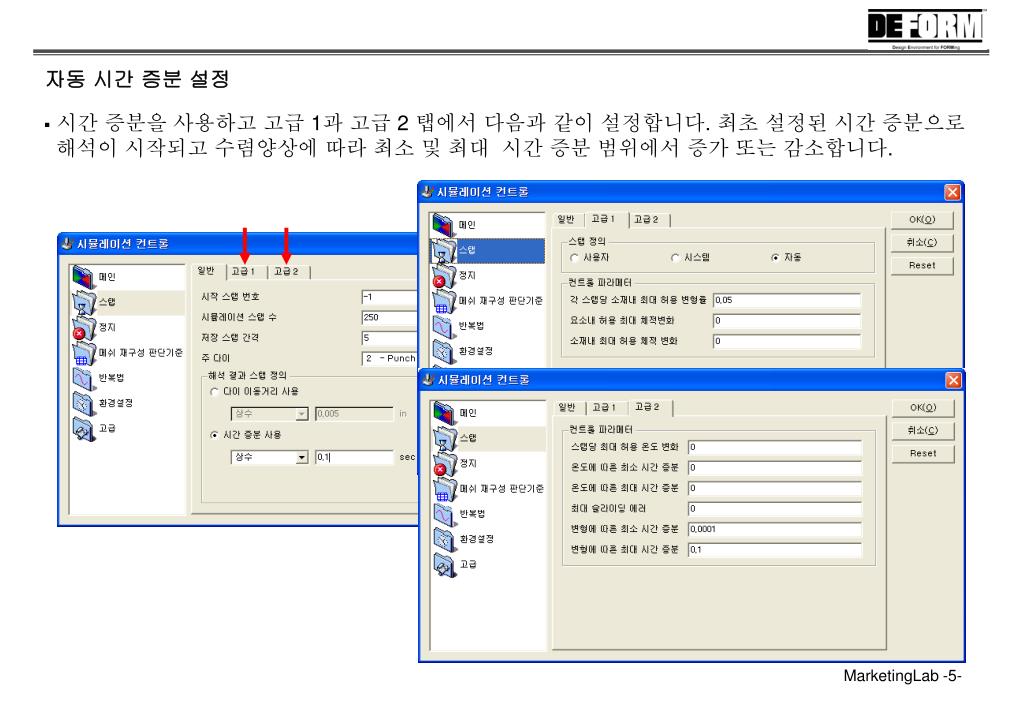Click highlighted 스텝 icon in top-right dialog
This screenshot has width=1023, height=708.
pyautogui.click(x=444, y=250)
